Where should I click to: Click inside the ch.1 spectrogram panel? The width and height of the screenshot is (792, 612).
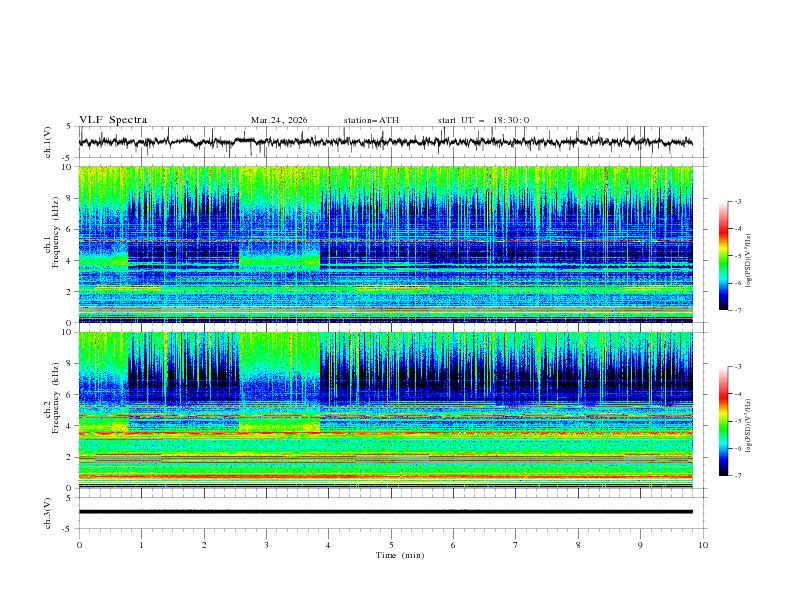(x=385, y=244)
